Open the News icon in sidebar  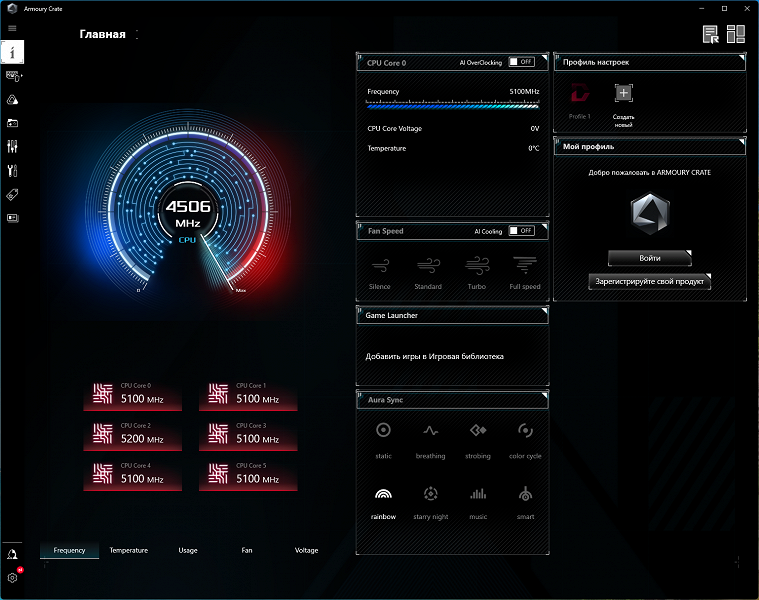point(13,218)
